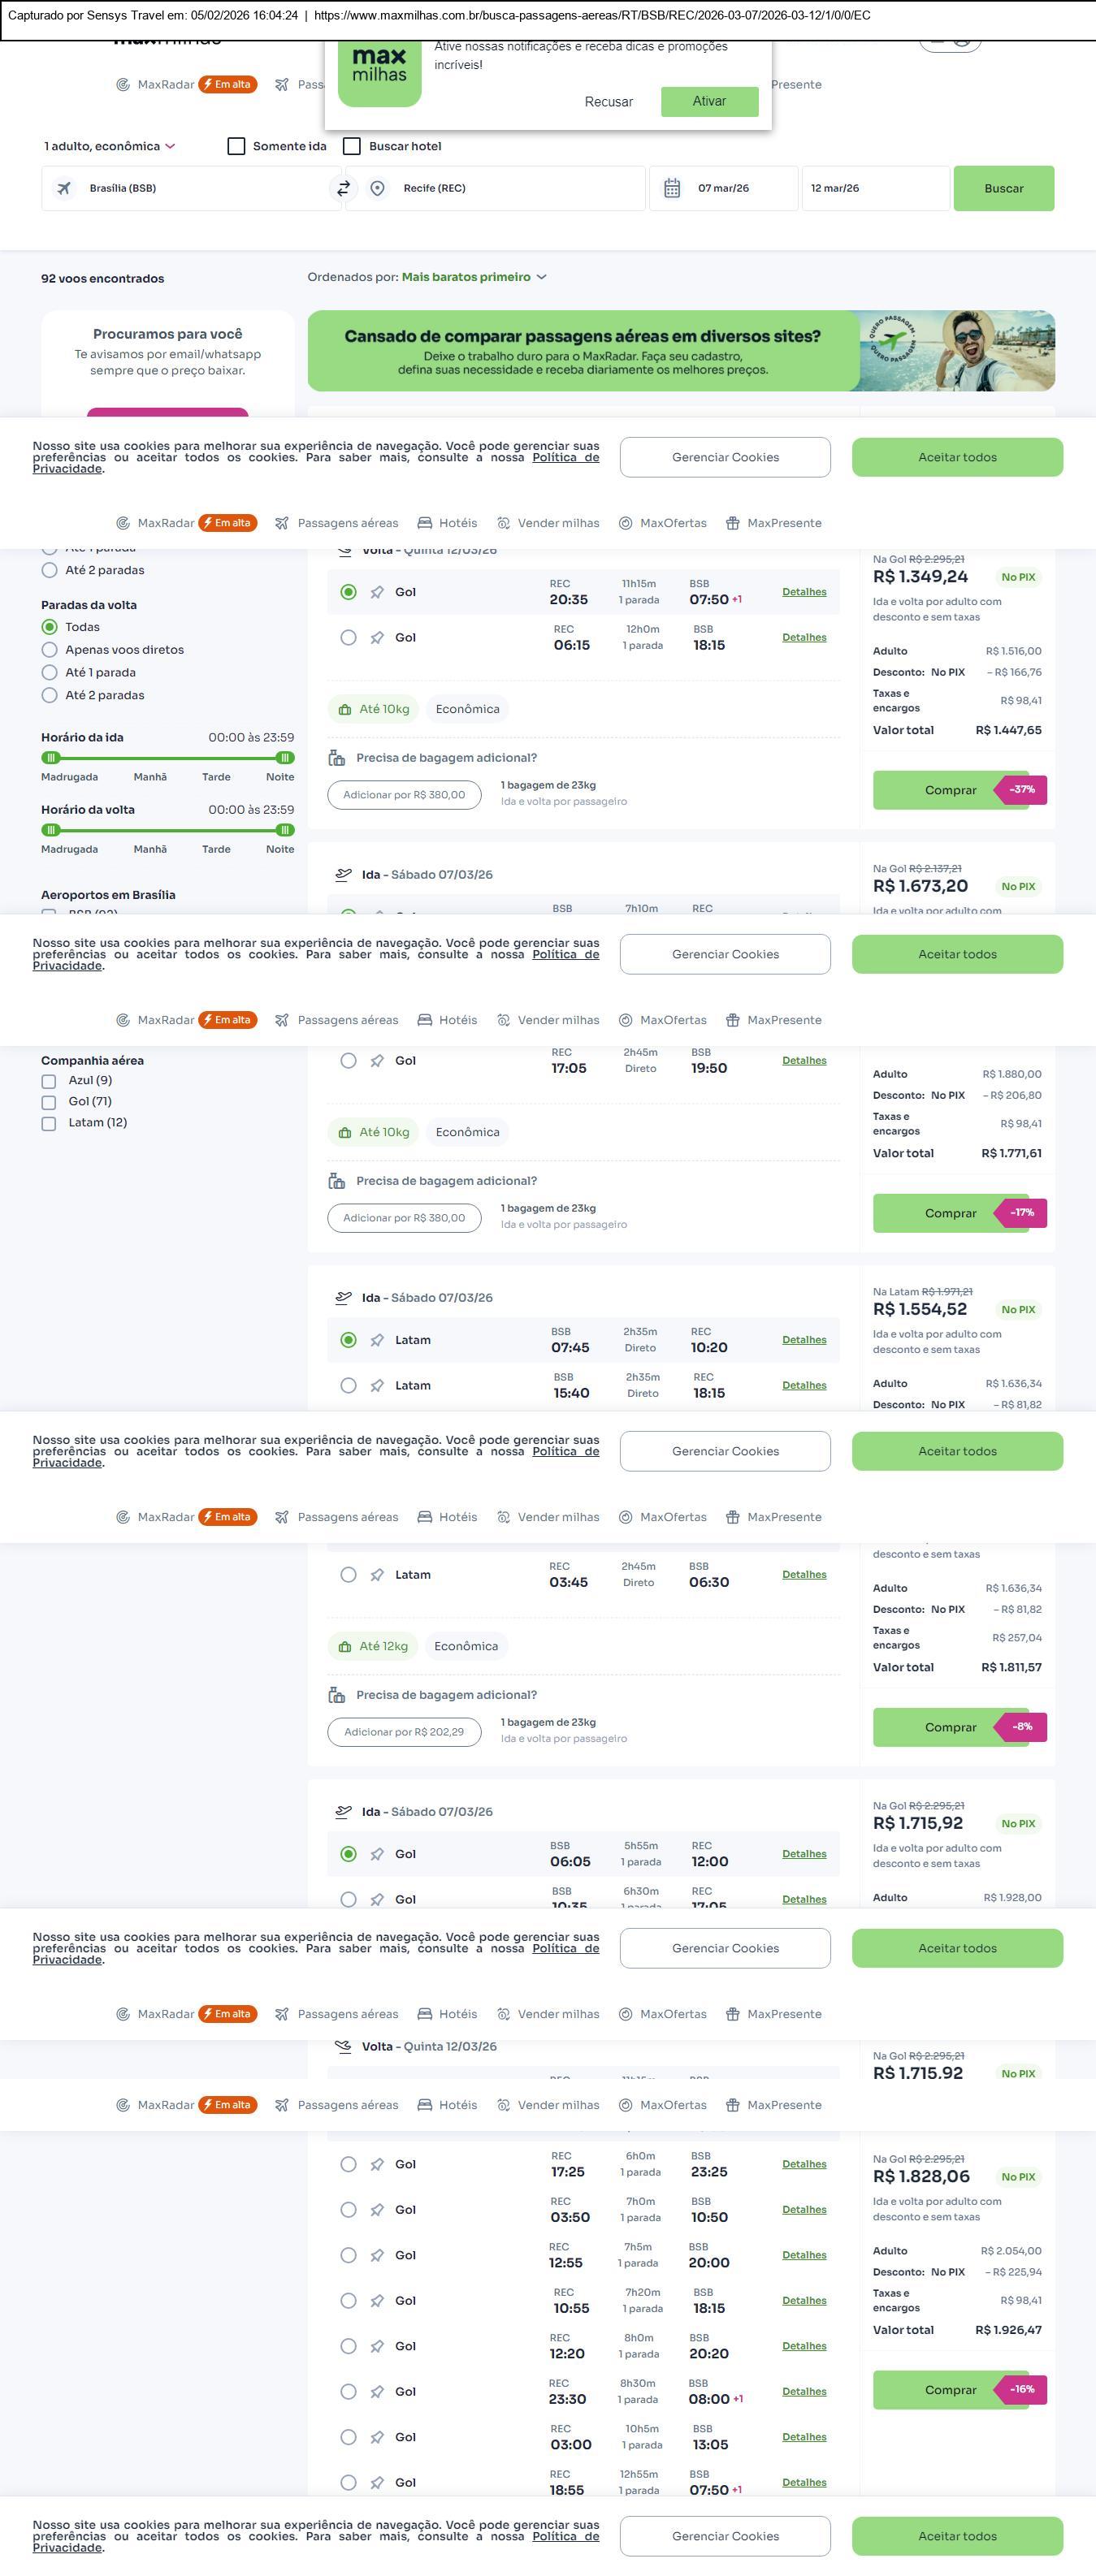Click 'Detalhes' link for Latam 15:40 flight

click(x=804, y=1385)
